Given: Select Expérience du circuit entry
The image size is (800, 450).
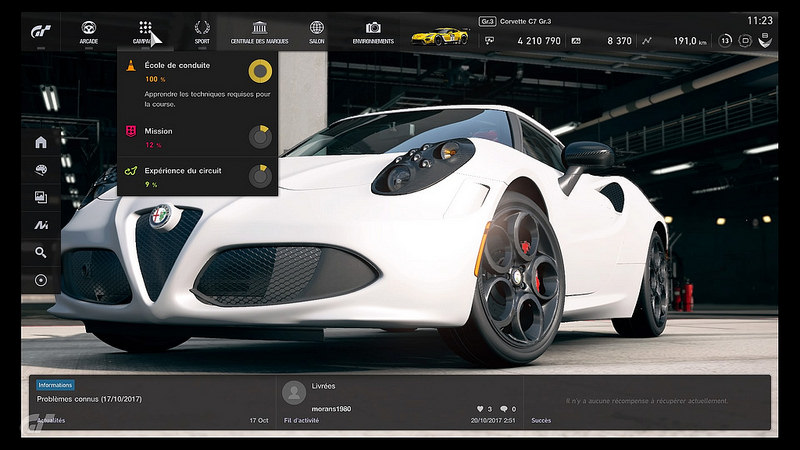Looking at the screenshot, I should [x=197, y=176].
